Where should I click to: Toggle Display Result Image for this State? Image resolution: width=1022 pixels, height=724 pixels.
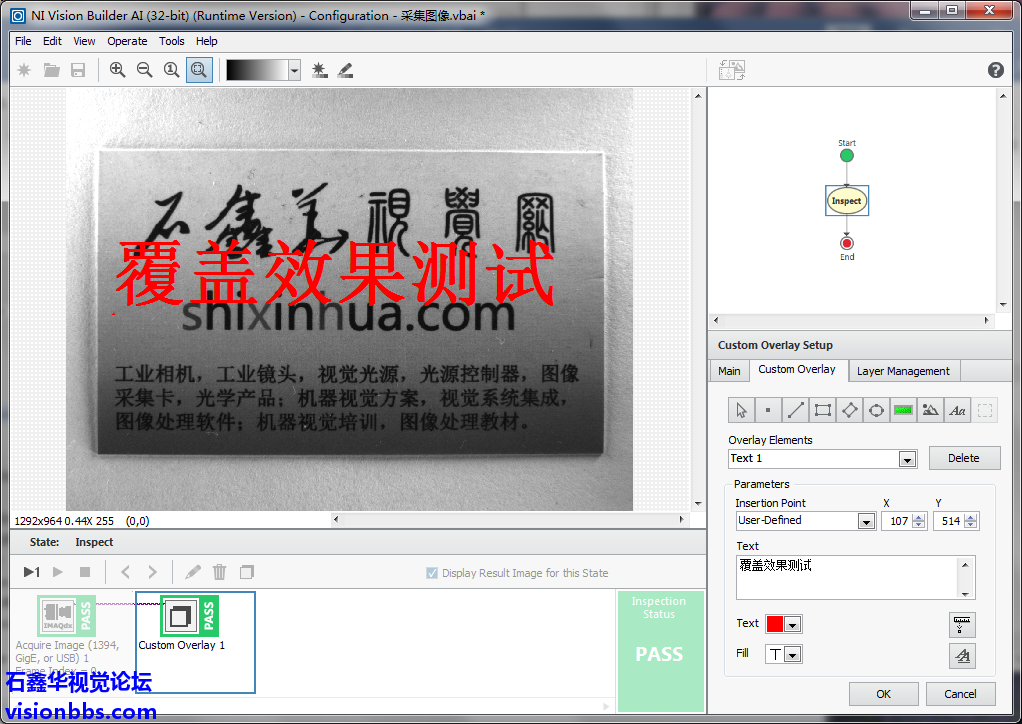[x=432, y=573]
